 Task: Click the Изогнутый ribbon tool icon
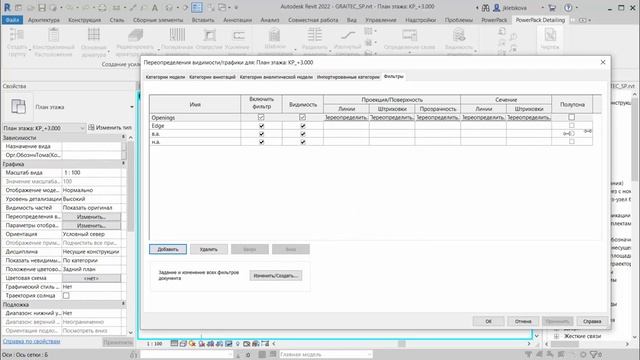click(348, 35)
